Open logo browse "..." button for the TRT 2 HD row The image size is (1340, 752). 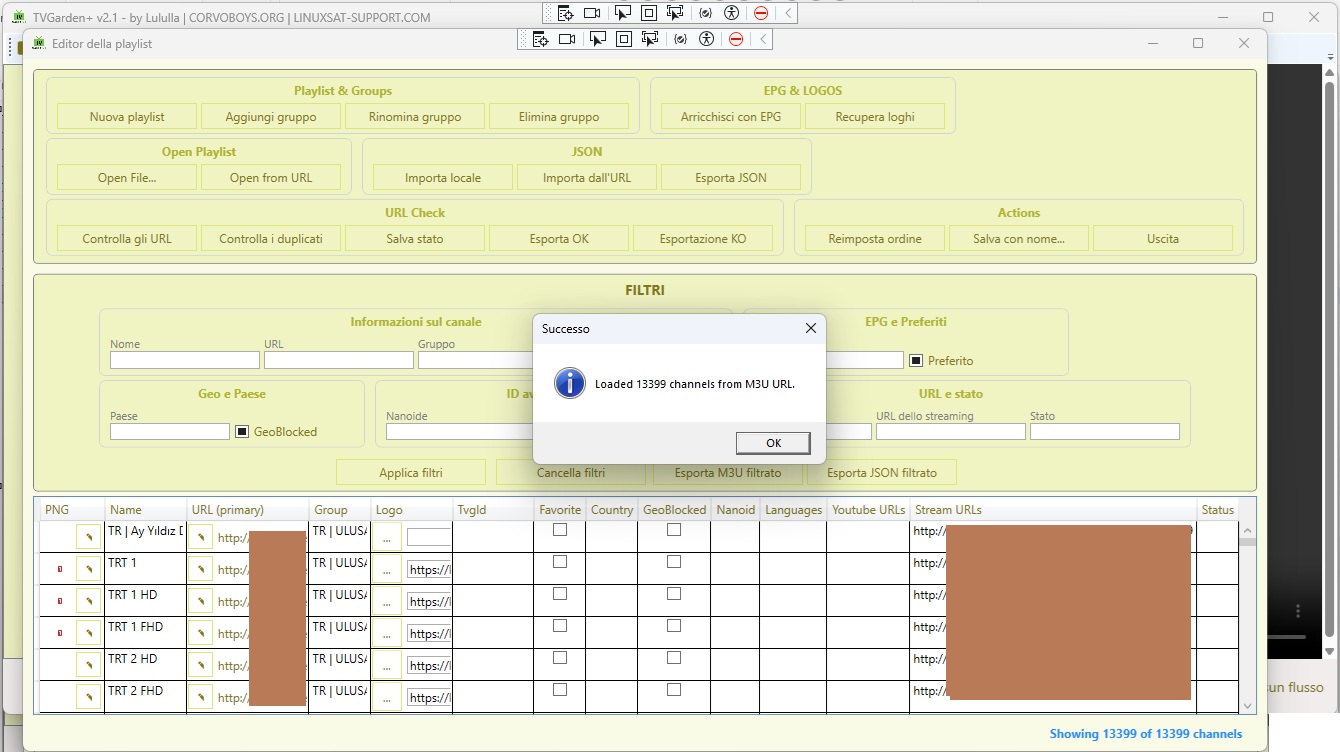387,664
